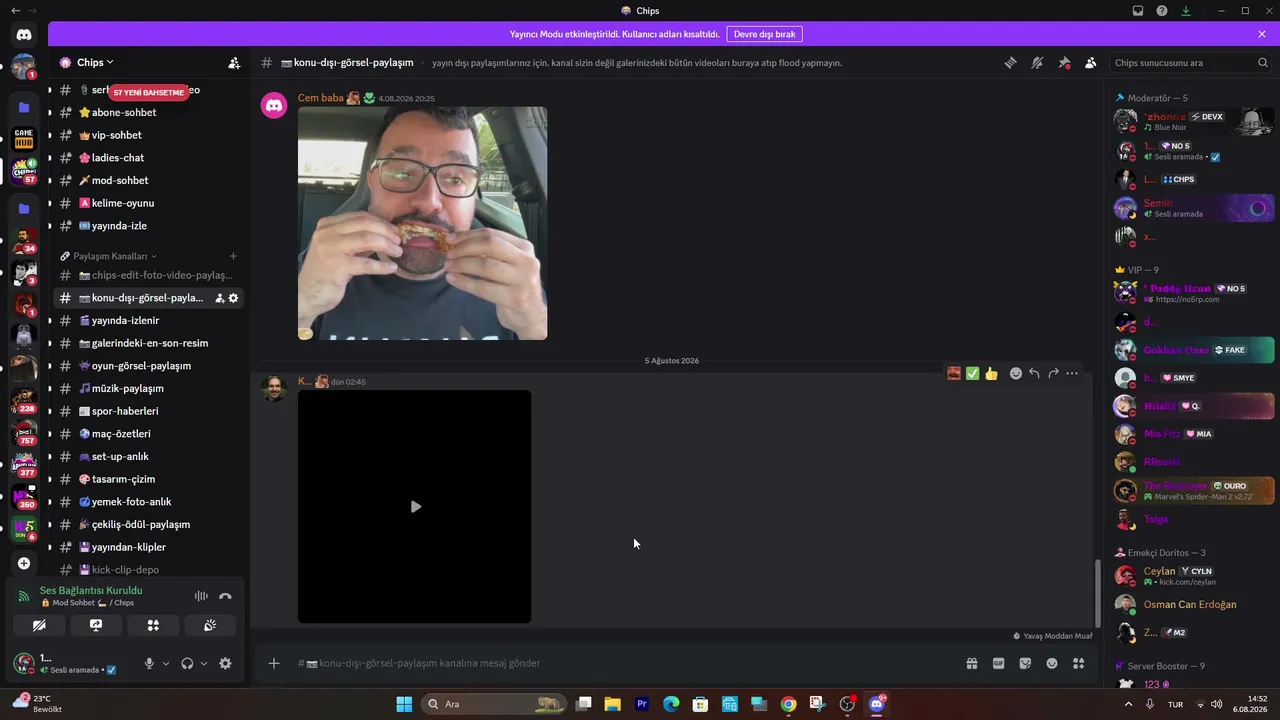
Task: Forward the hovered message
Action: 1053,373
